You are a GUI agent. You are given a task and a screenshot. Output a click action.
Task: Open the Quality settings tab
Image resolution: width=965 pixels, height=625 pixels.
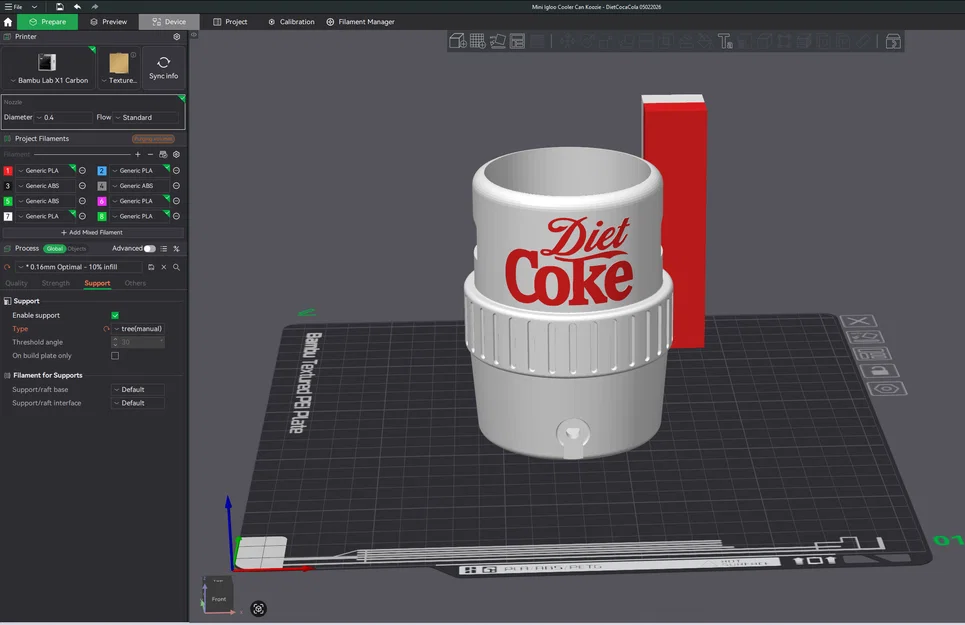tap(17, 284)
